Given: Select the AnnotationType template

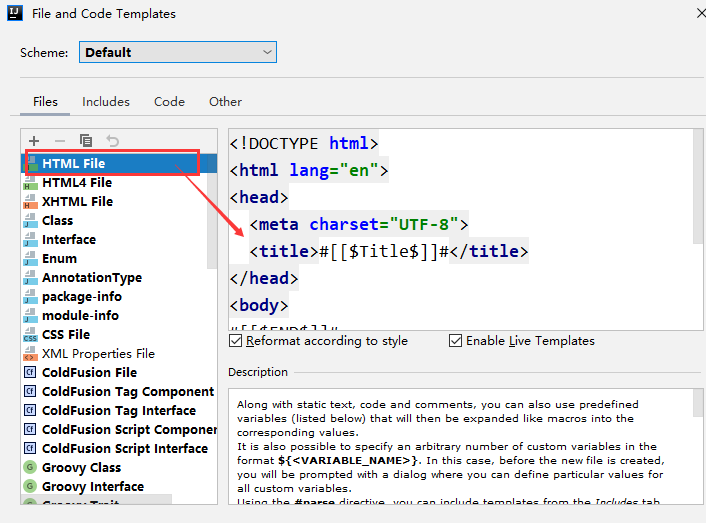Looking at the screenshot, I should pos(119,278).
